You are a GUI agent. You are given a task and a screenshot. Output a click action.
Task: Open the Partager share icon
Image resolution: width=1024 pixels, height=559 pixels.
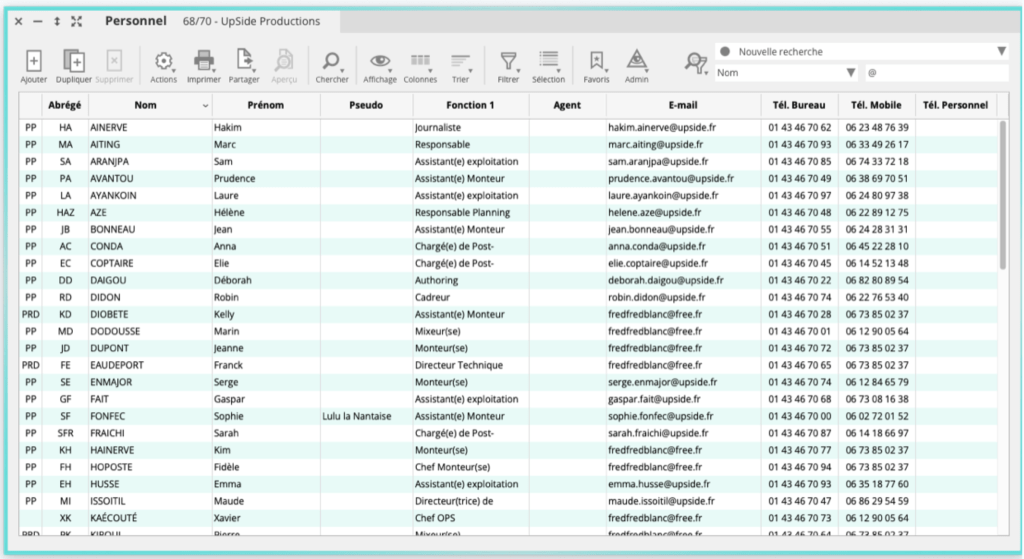(x=244, y=62)
